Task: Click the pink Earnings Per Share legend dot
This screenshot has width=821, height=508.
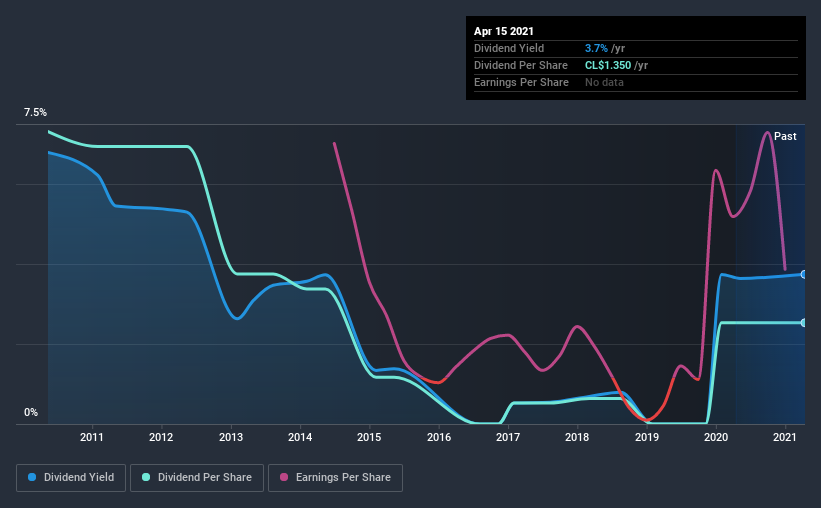Action: pyautogui.click(x=284, y=477)
